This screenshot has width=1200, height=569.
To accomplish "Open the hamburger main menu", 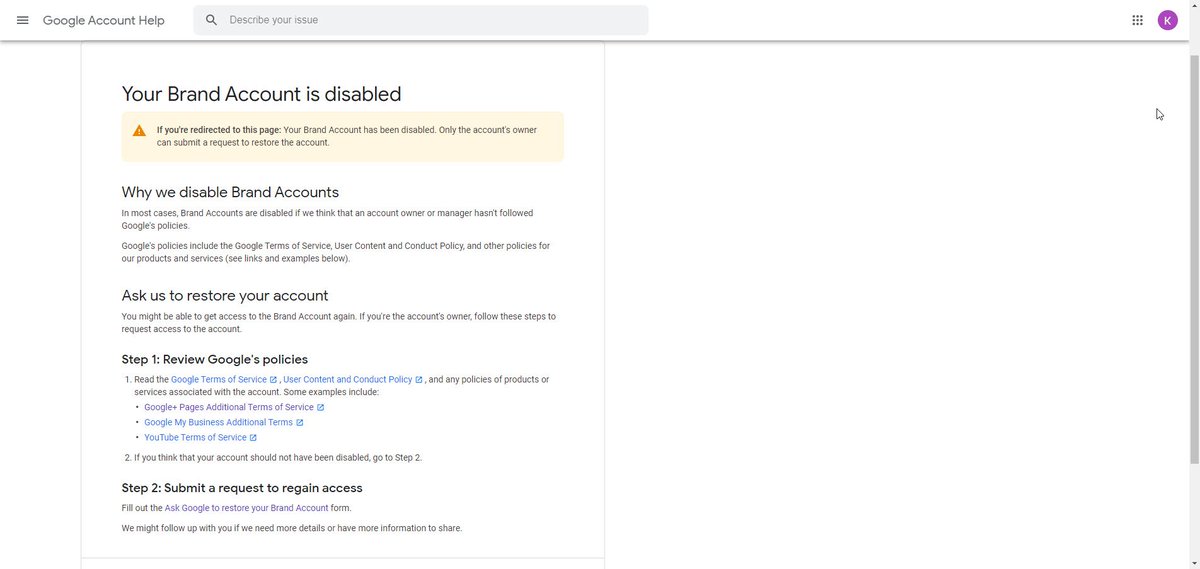I will pyautogui.click(x=22, y=20).
